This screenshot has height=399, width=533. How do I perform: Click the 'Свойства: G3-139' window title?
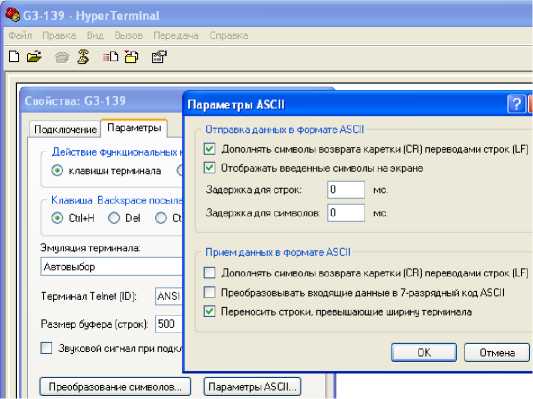coord(75,101)
